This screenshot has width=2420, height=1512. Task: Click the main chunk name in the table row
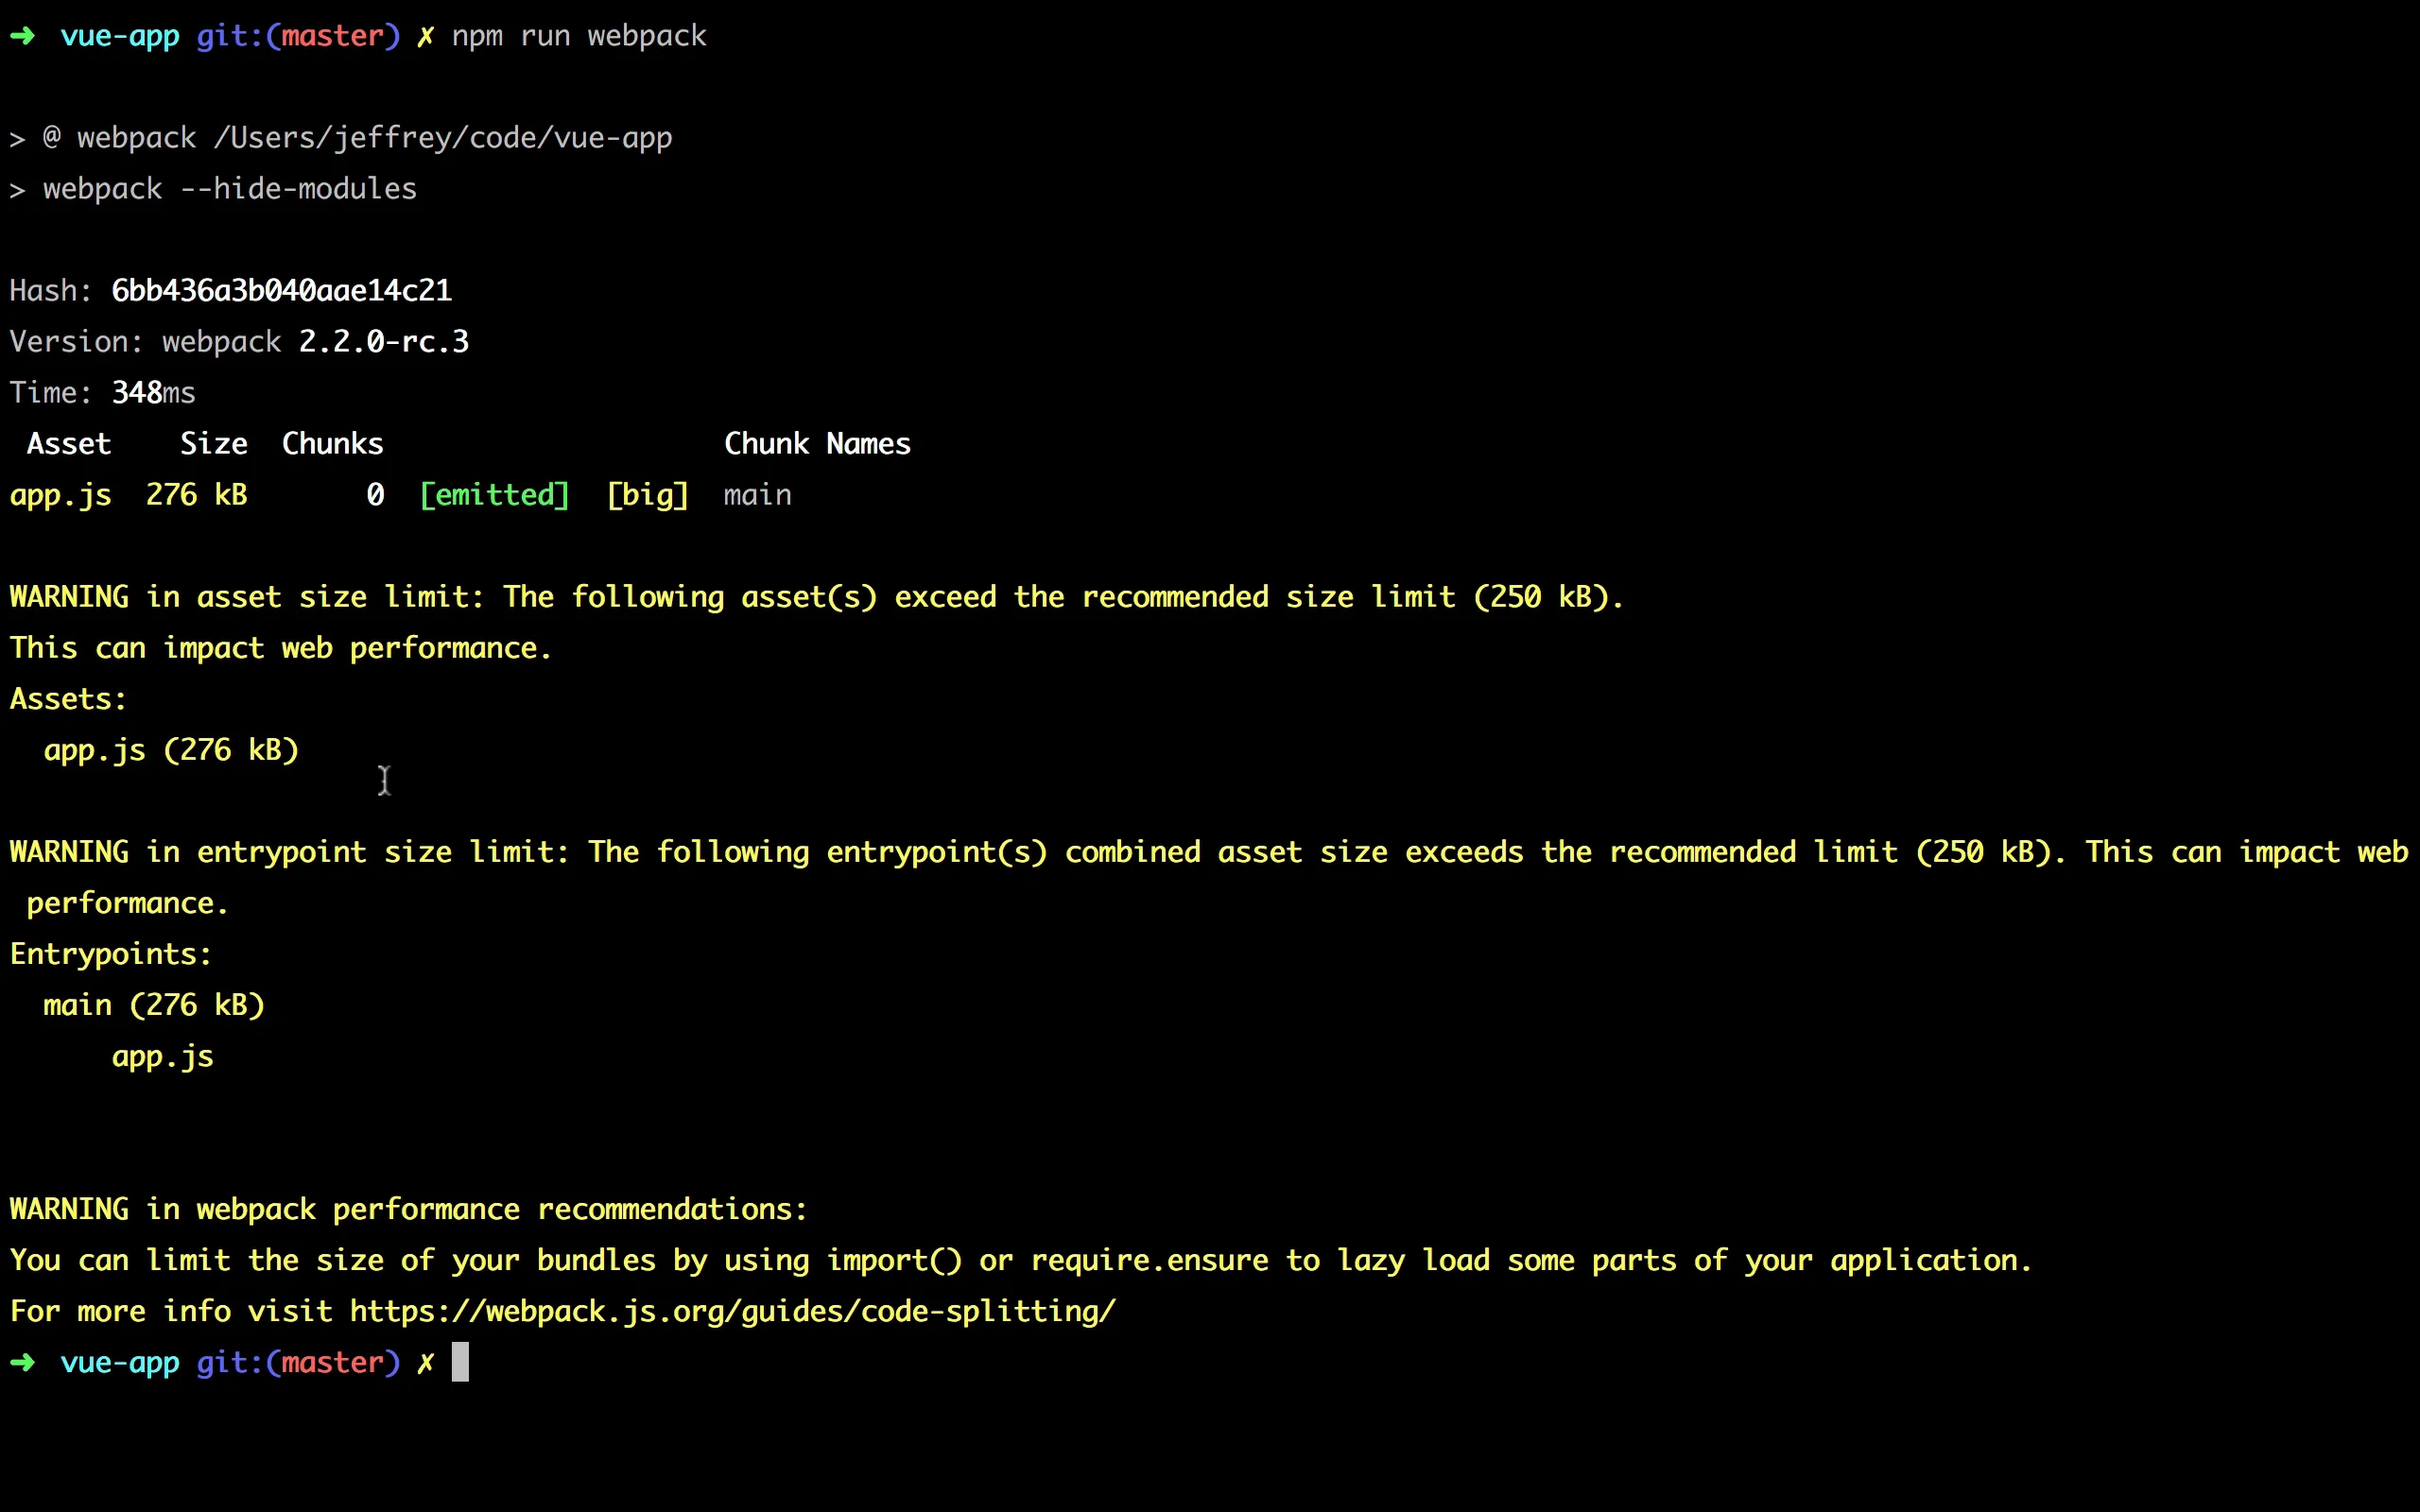pyautogui.click(x=758, y=495)
